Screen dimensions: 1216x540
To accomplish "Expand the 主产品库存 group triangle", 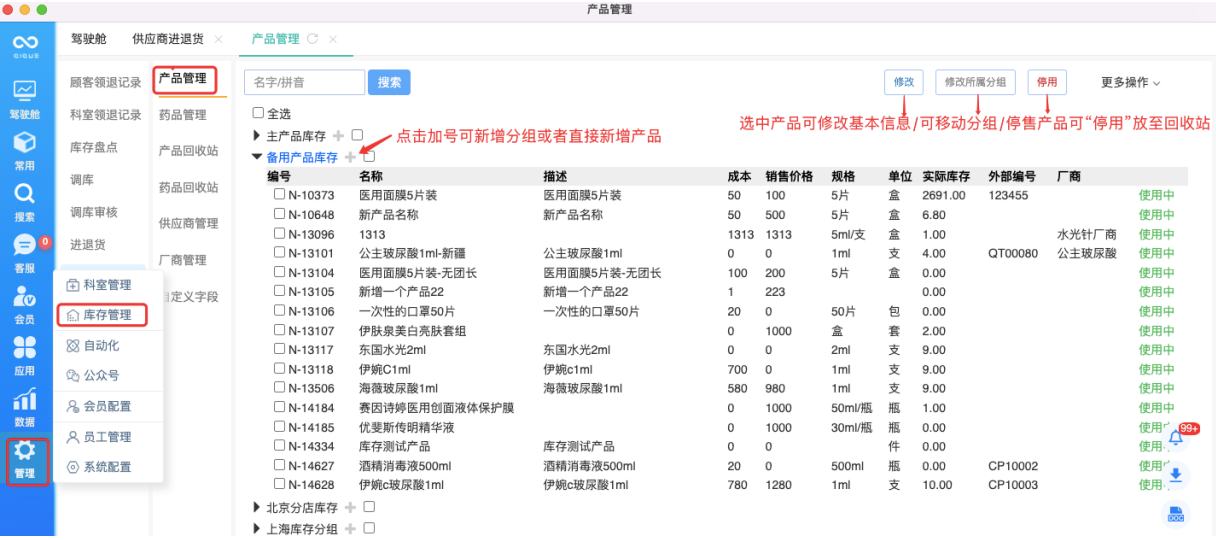I will click(x=257, y=135).
